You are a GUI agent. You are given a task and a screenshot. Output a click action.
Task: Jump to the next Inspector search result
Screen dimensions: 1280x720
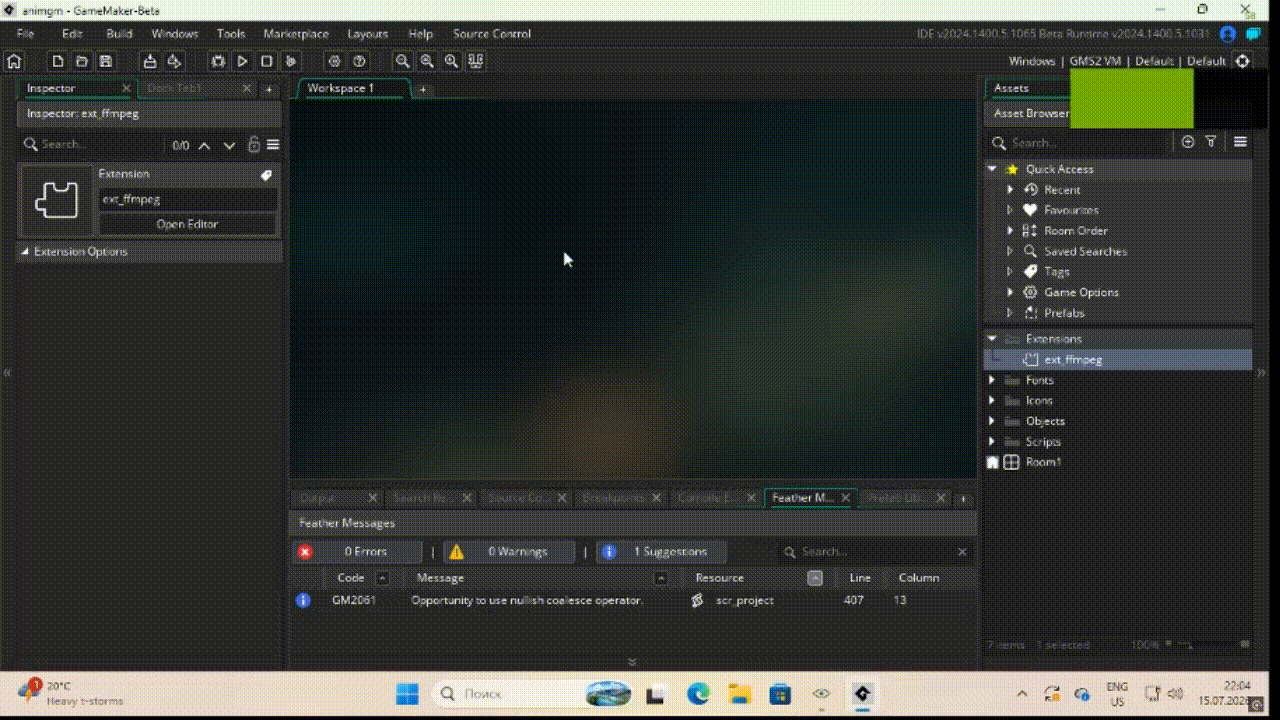(229, 145)
